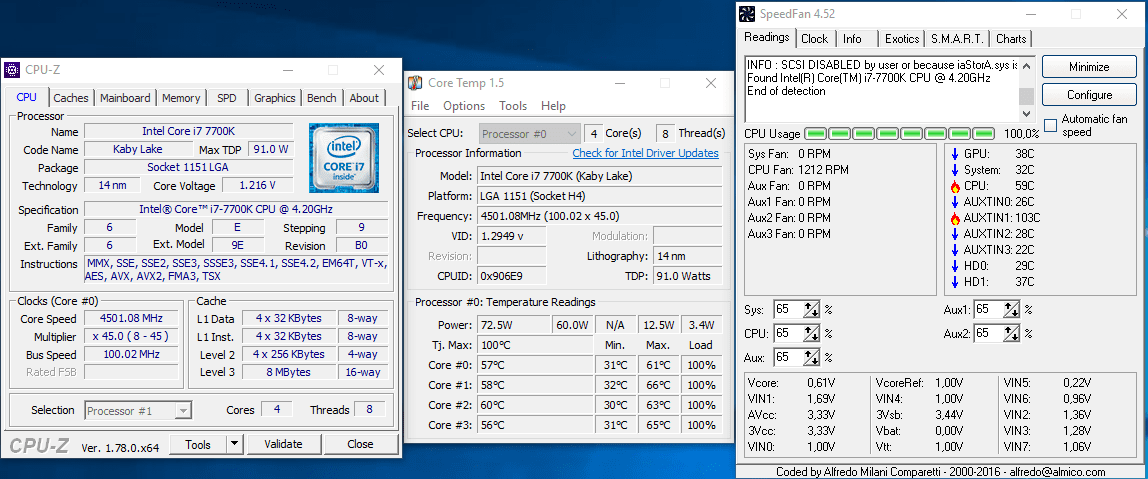The height and width of the screenshot is (479, 1148).
Task: Adjust the CPU fan speed stepper
Action: pos(811,333)
